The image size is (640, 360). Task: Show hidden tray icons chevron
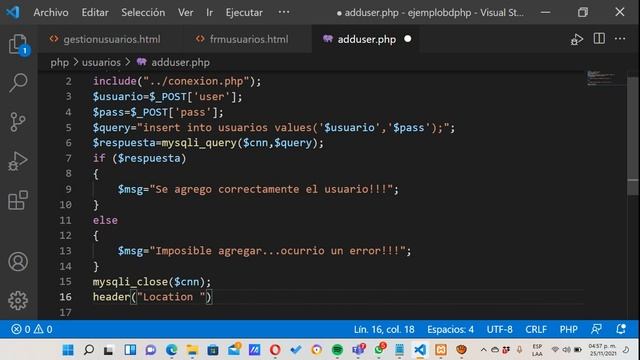pos(484,350)
